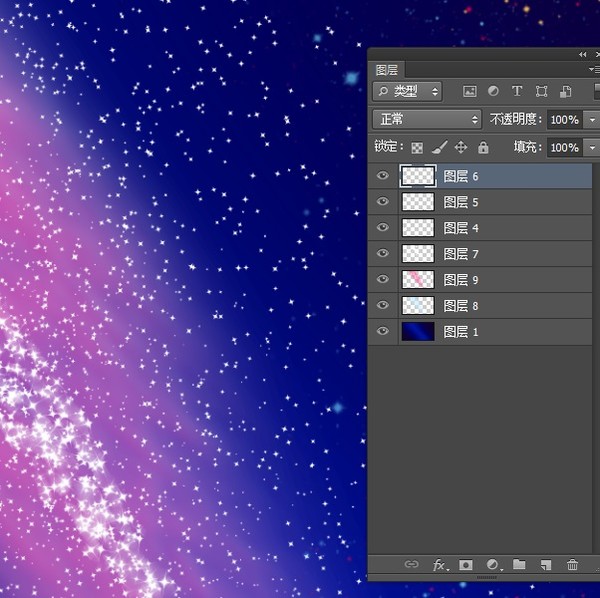Screen dimensions: 600x598
Task: Select layer name 图层 7
Action: [461, 254]
